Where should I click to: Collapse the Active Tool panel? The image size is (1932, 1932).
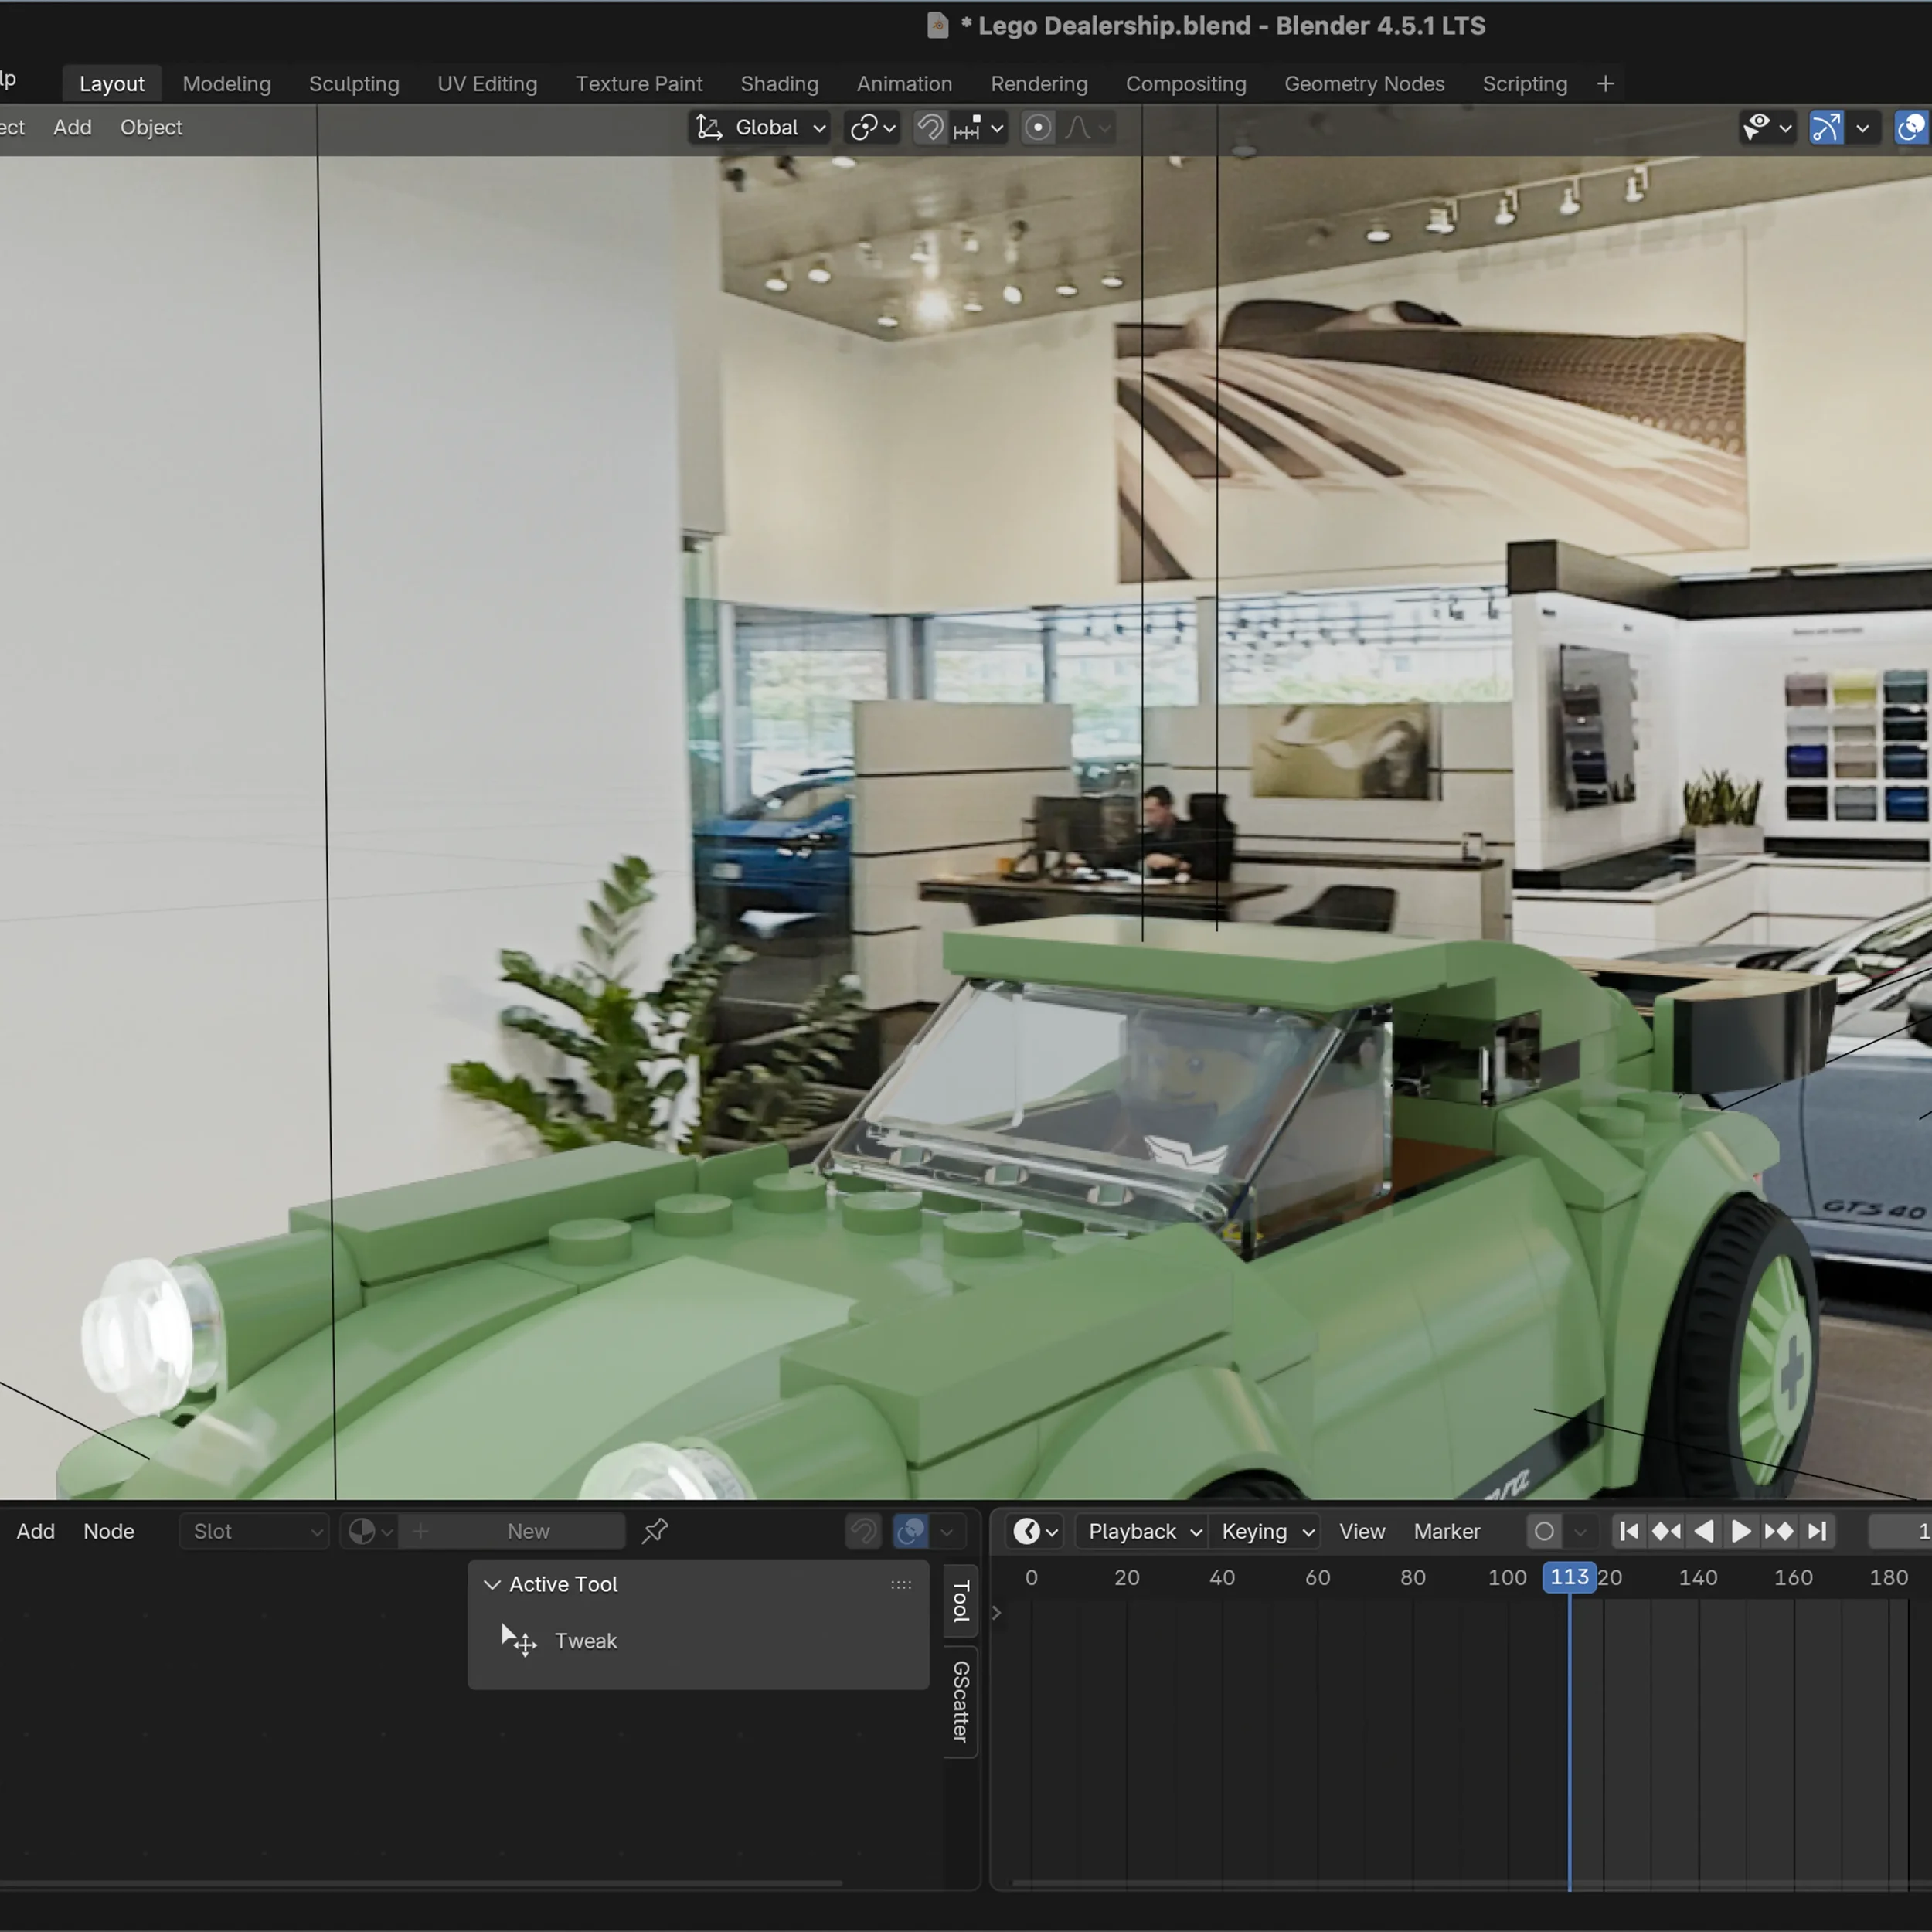click(x=492, y=1584)
